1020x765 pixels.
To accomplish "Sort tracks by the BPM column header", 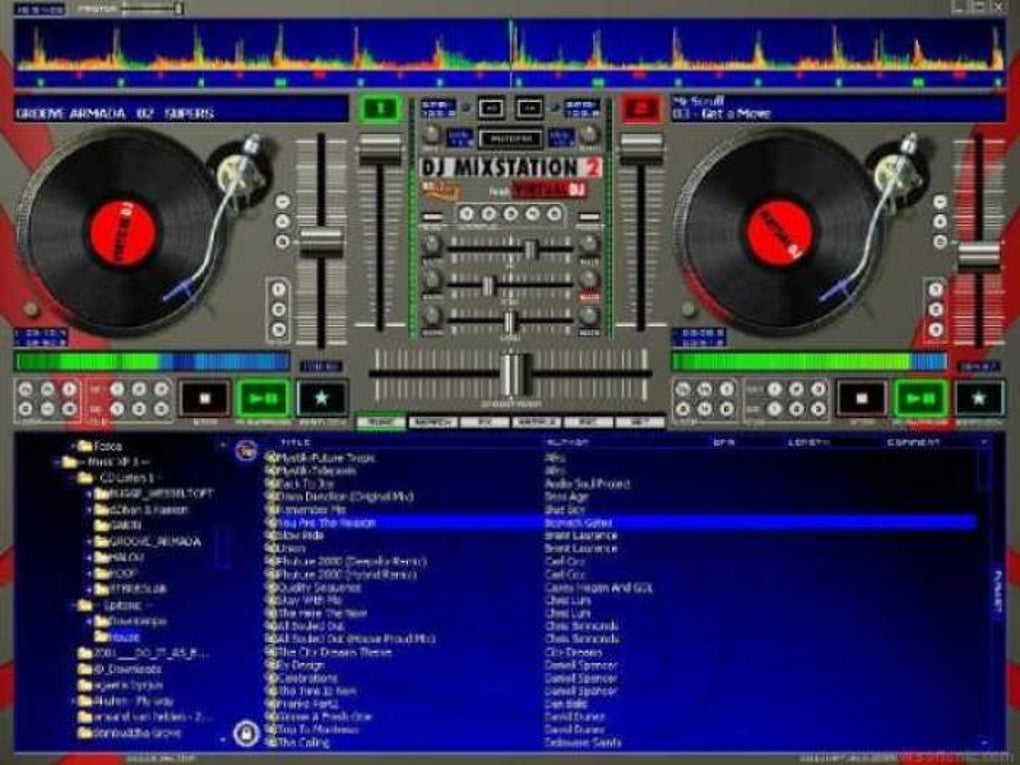I will [723, 442].
